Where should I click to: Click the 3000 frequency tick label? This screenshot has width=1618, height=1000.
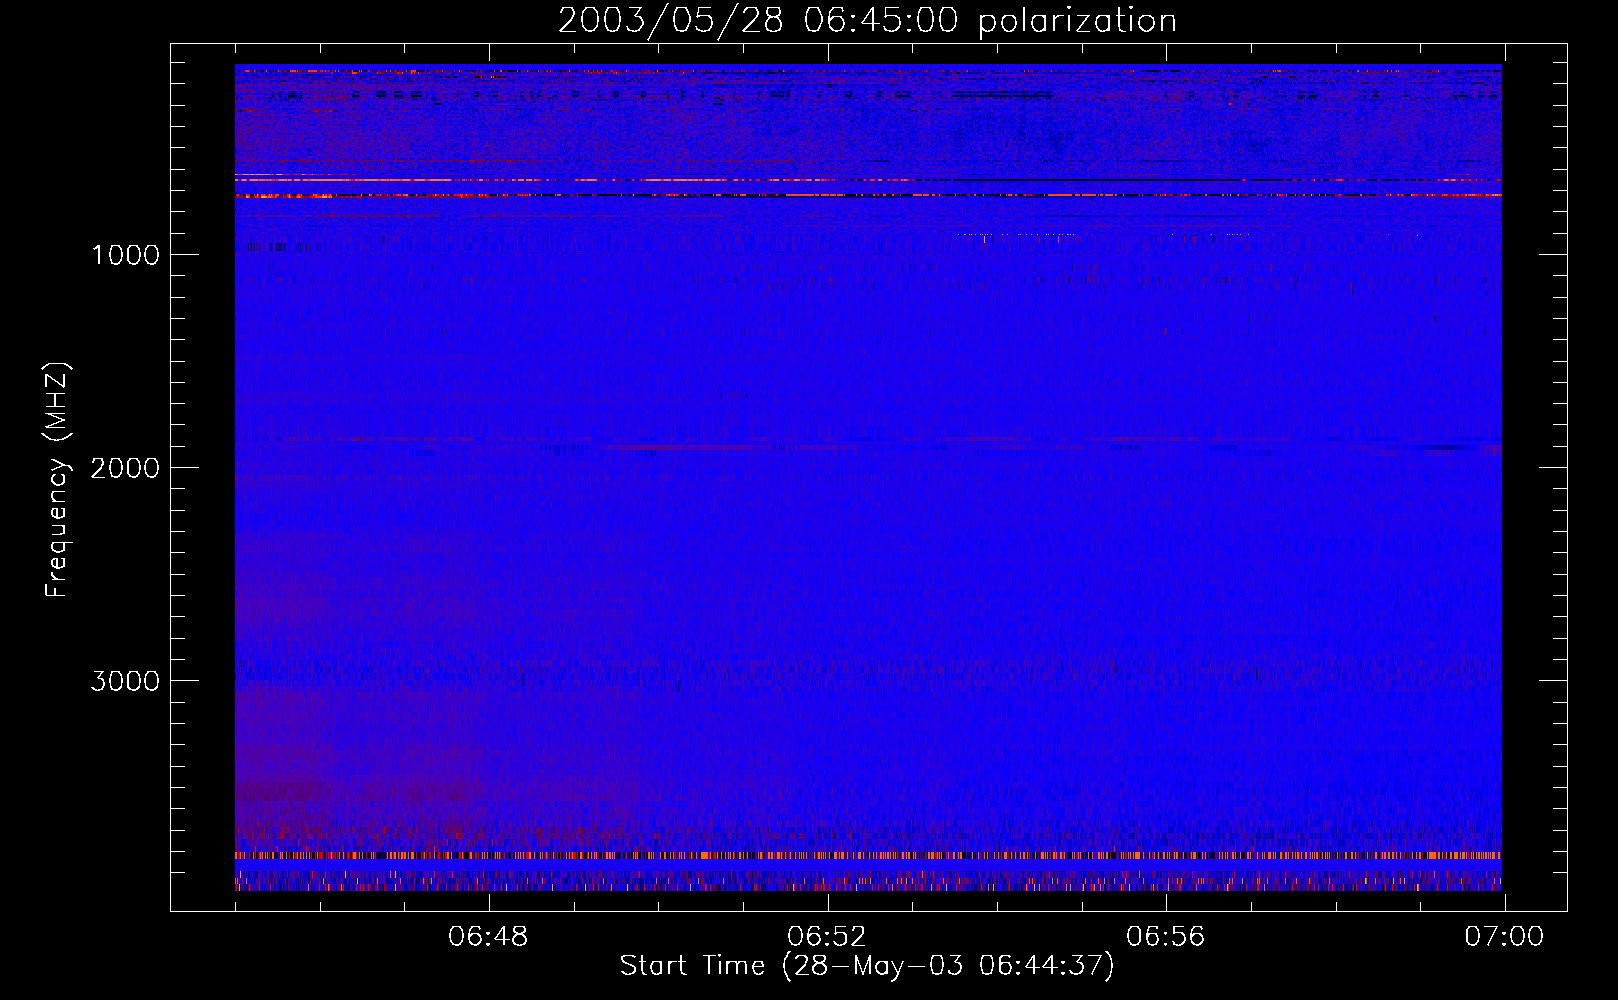(125, 681)
